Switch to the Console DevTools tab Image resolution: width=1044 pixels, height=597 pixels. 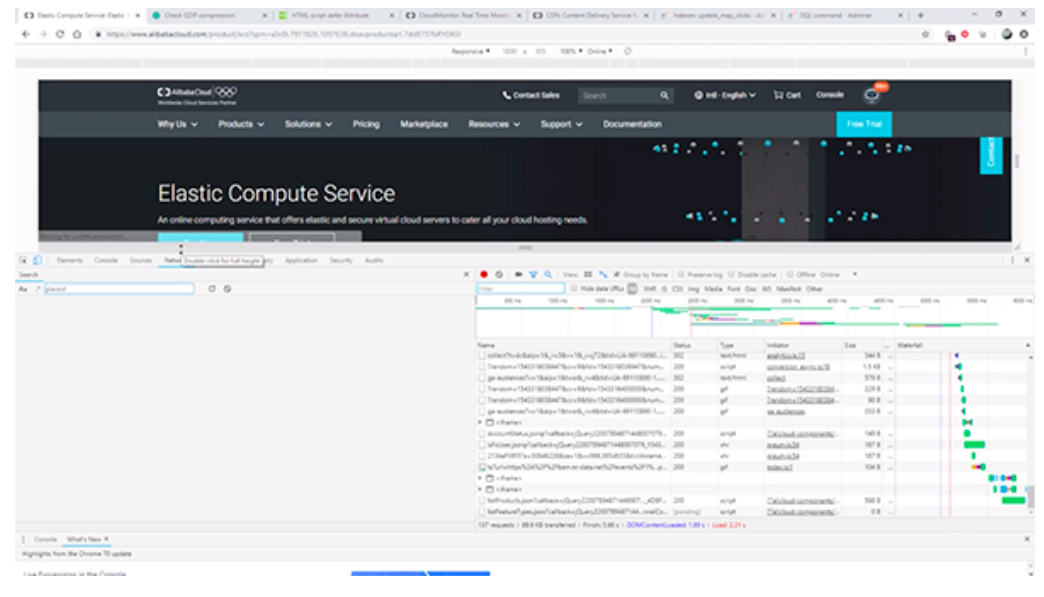point(106,260)
